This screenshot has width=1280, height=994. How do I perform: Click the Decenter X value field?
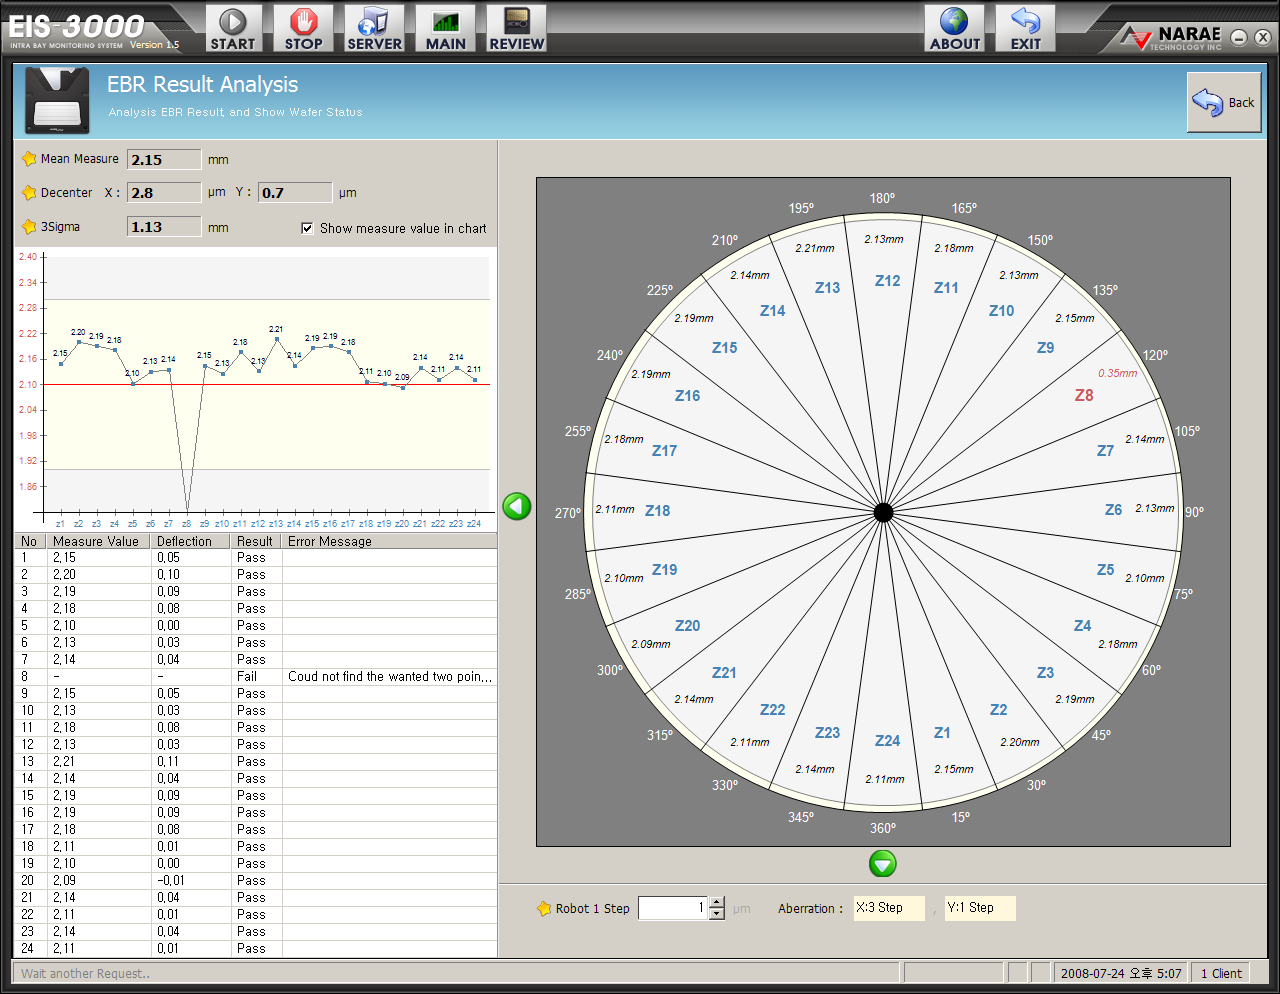(x=165, y=192)
